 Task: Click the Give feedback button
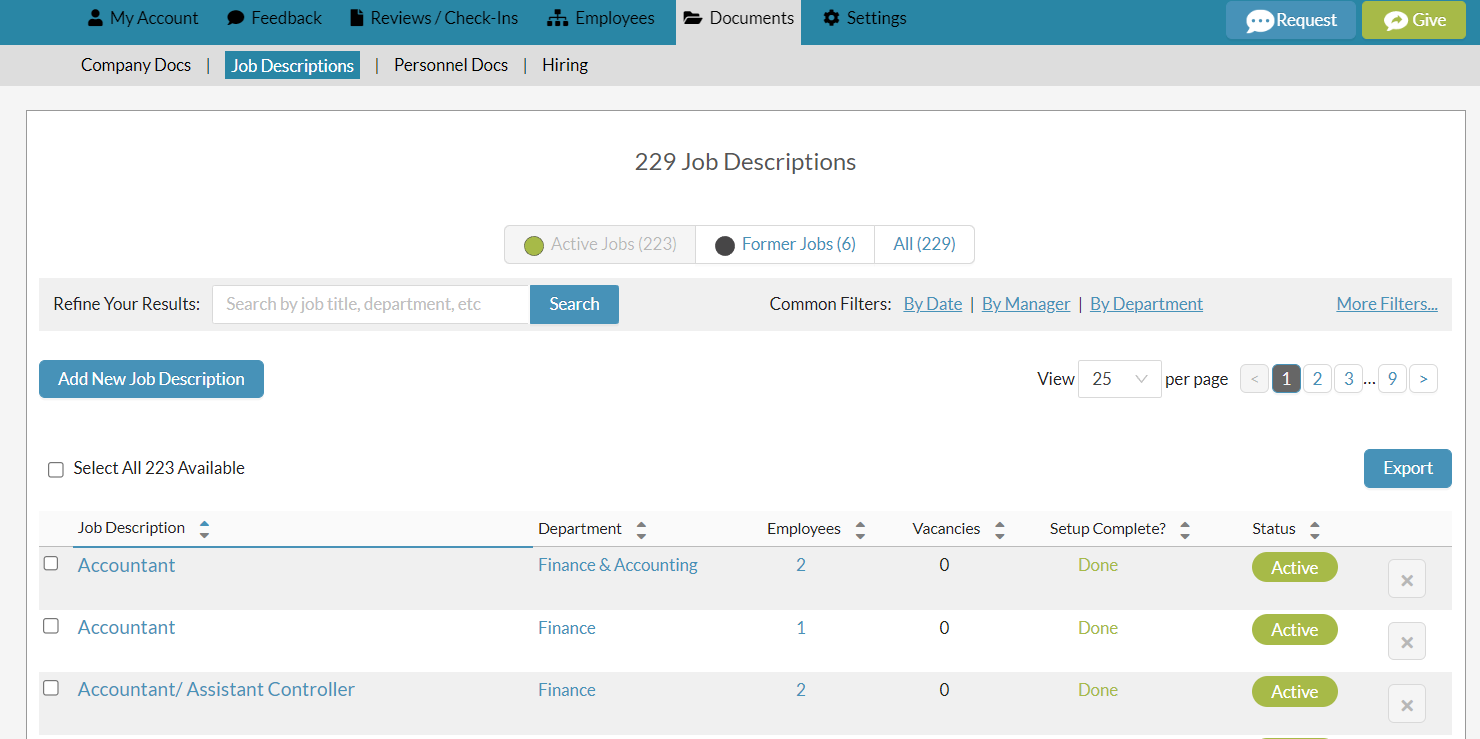(1414, 20)
